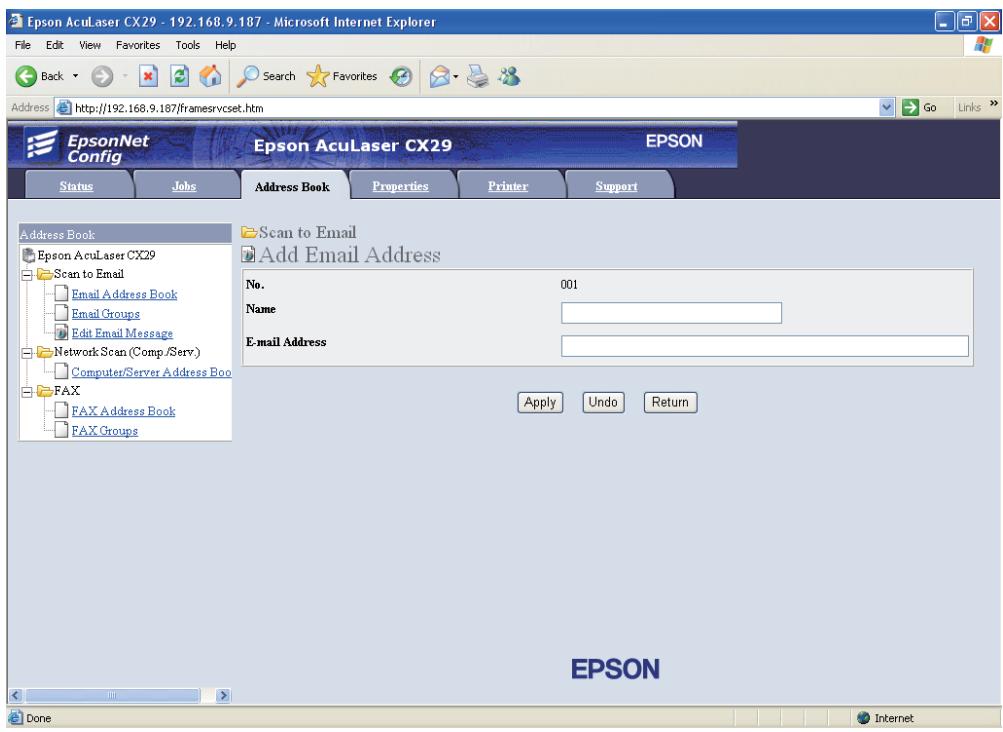This screenshot has width=1003, height=732.
Task: Go to Home page icon
Action: (210, 76)
